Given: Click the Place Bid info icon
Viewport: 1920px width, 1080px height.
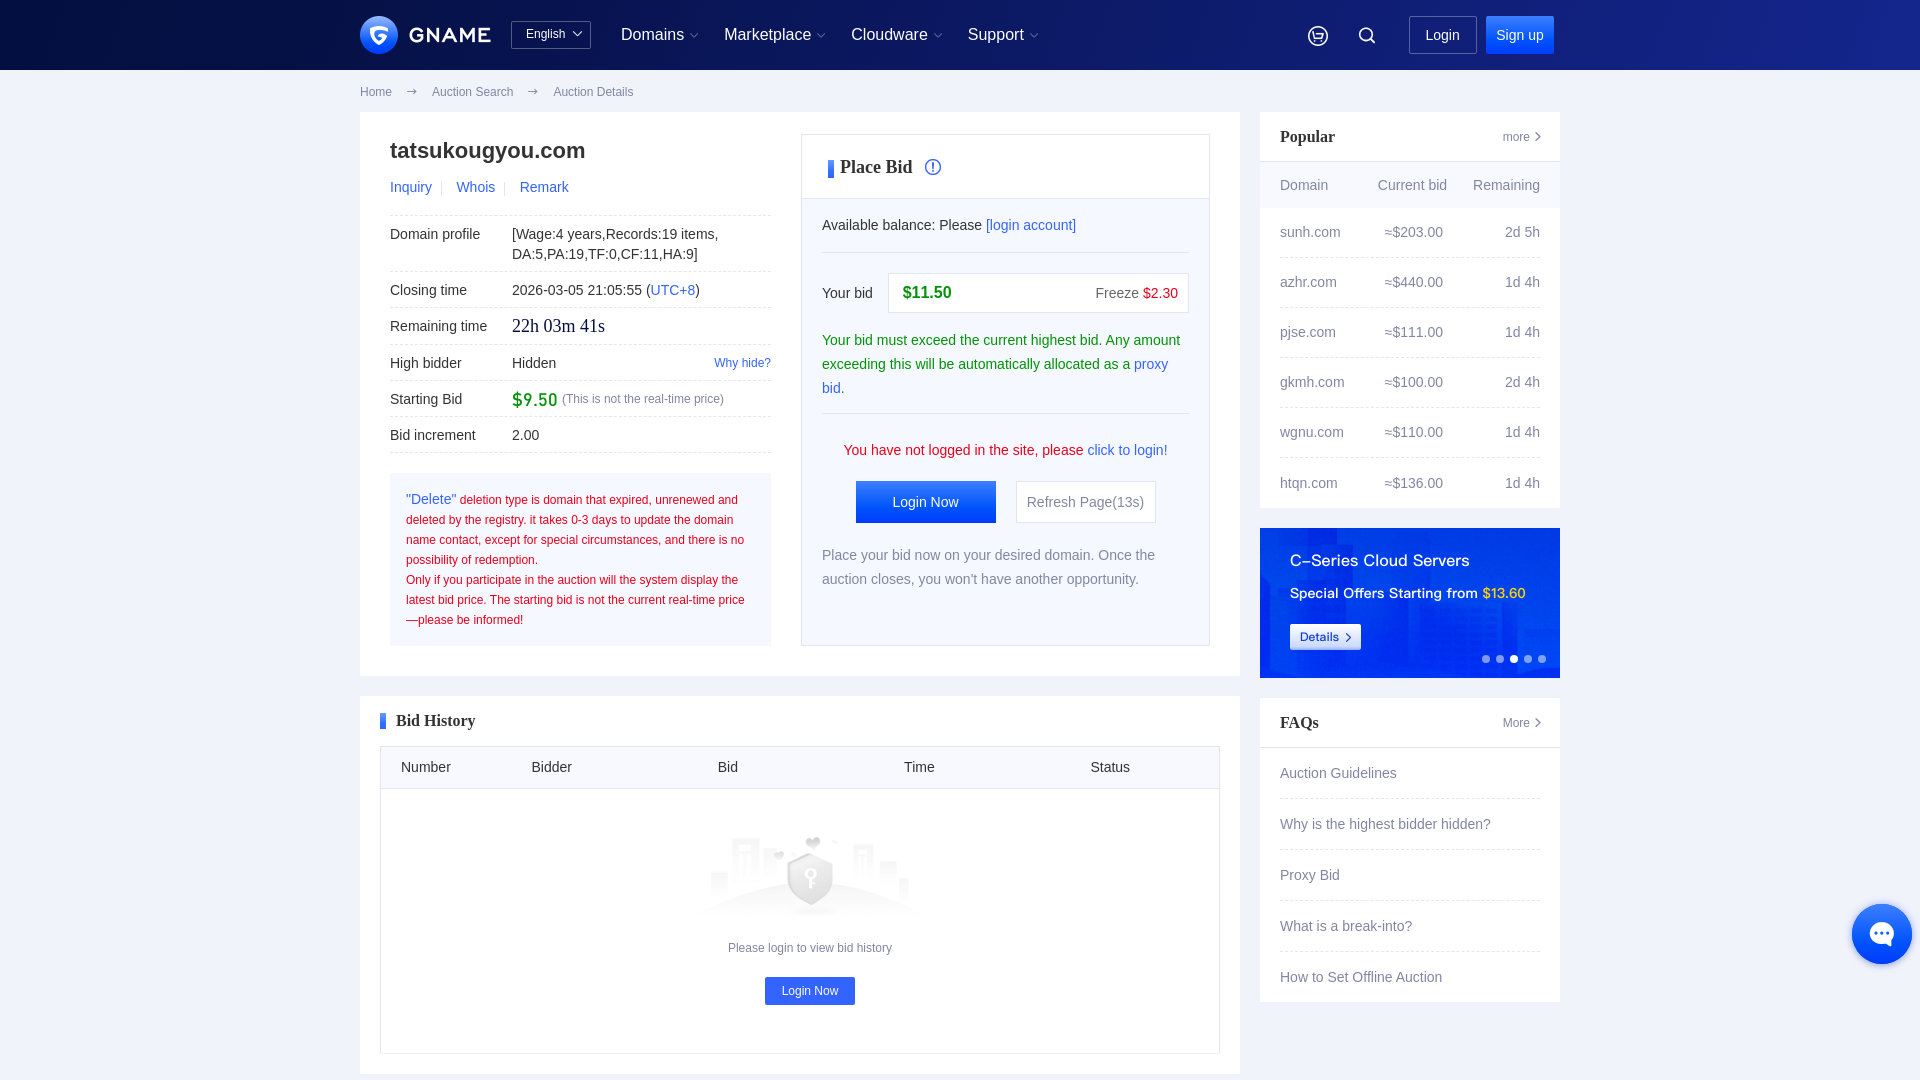Looking at the screenshot, I should click(x=933, y=167).
